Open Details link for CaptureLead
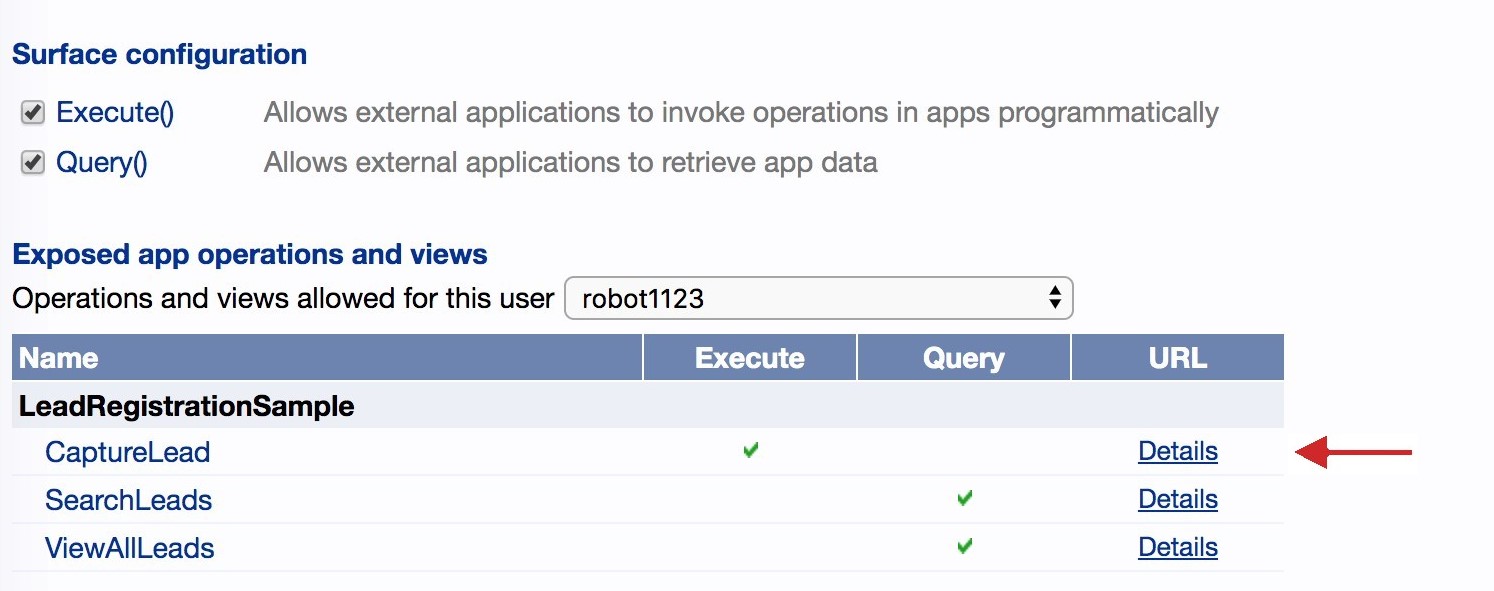The image size is (1494, 591). pos(1177,452)
